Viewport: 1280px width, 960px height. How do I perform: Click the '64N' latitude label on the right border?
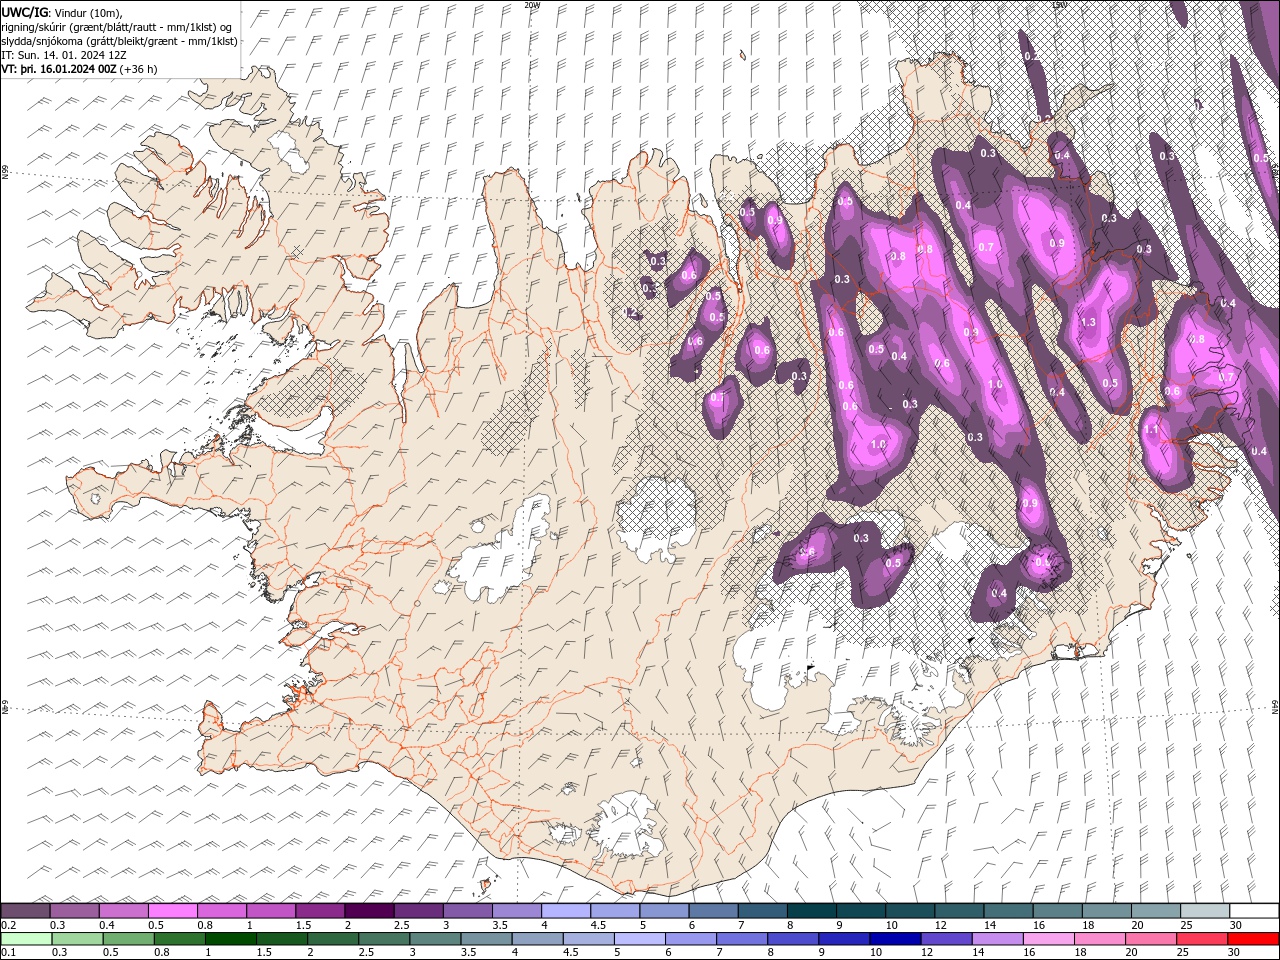tap(1275, 706)
